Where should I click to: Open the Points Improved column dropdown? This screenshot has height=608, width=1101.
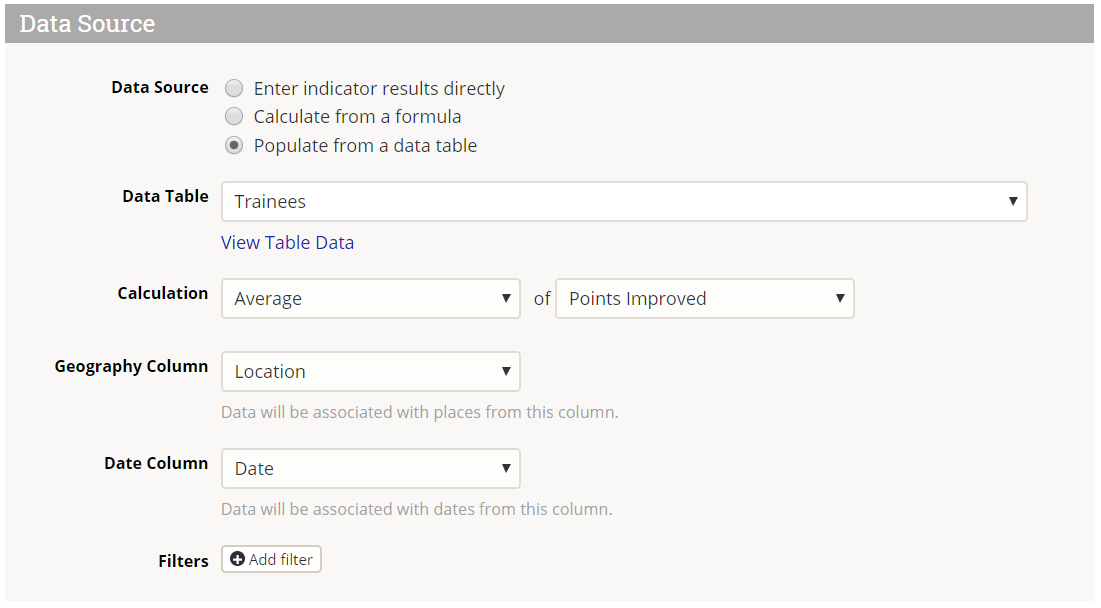pyautogui.click(x=704, y=298)
